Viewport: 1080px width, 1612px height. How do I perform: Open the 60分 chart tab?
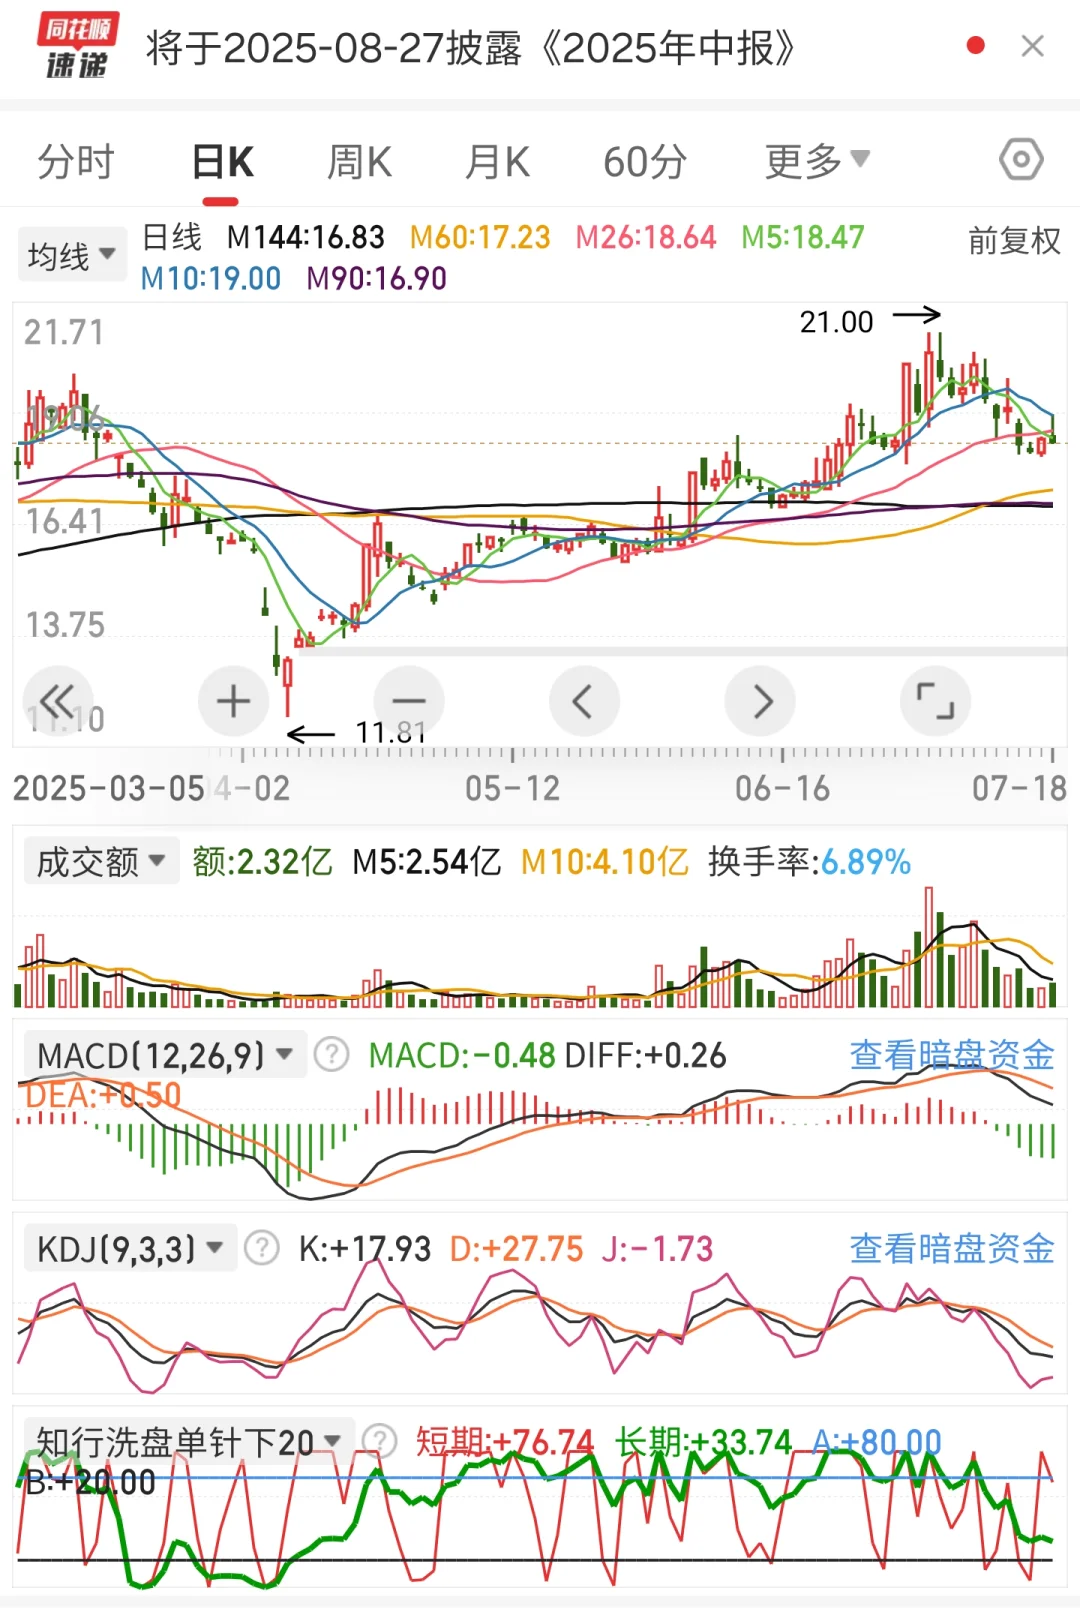644,162
